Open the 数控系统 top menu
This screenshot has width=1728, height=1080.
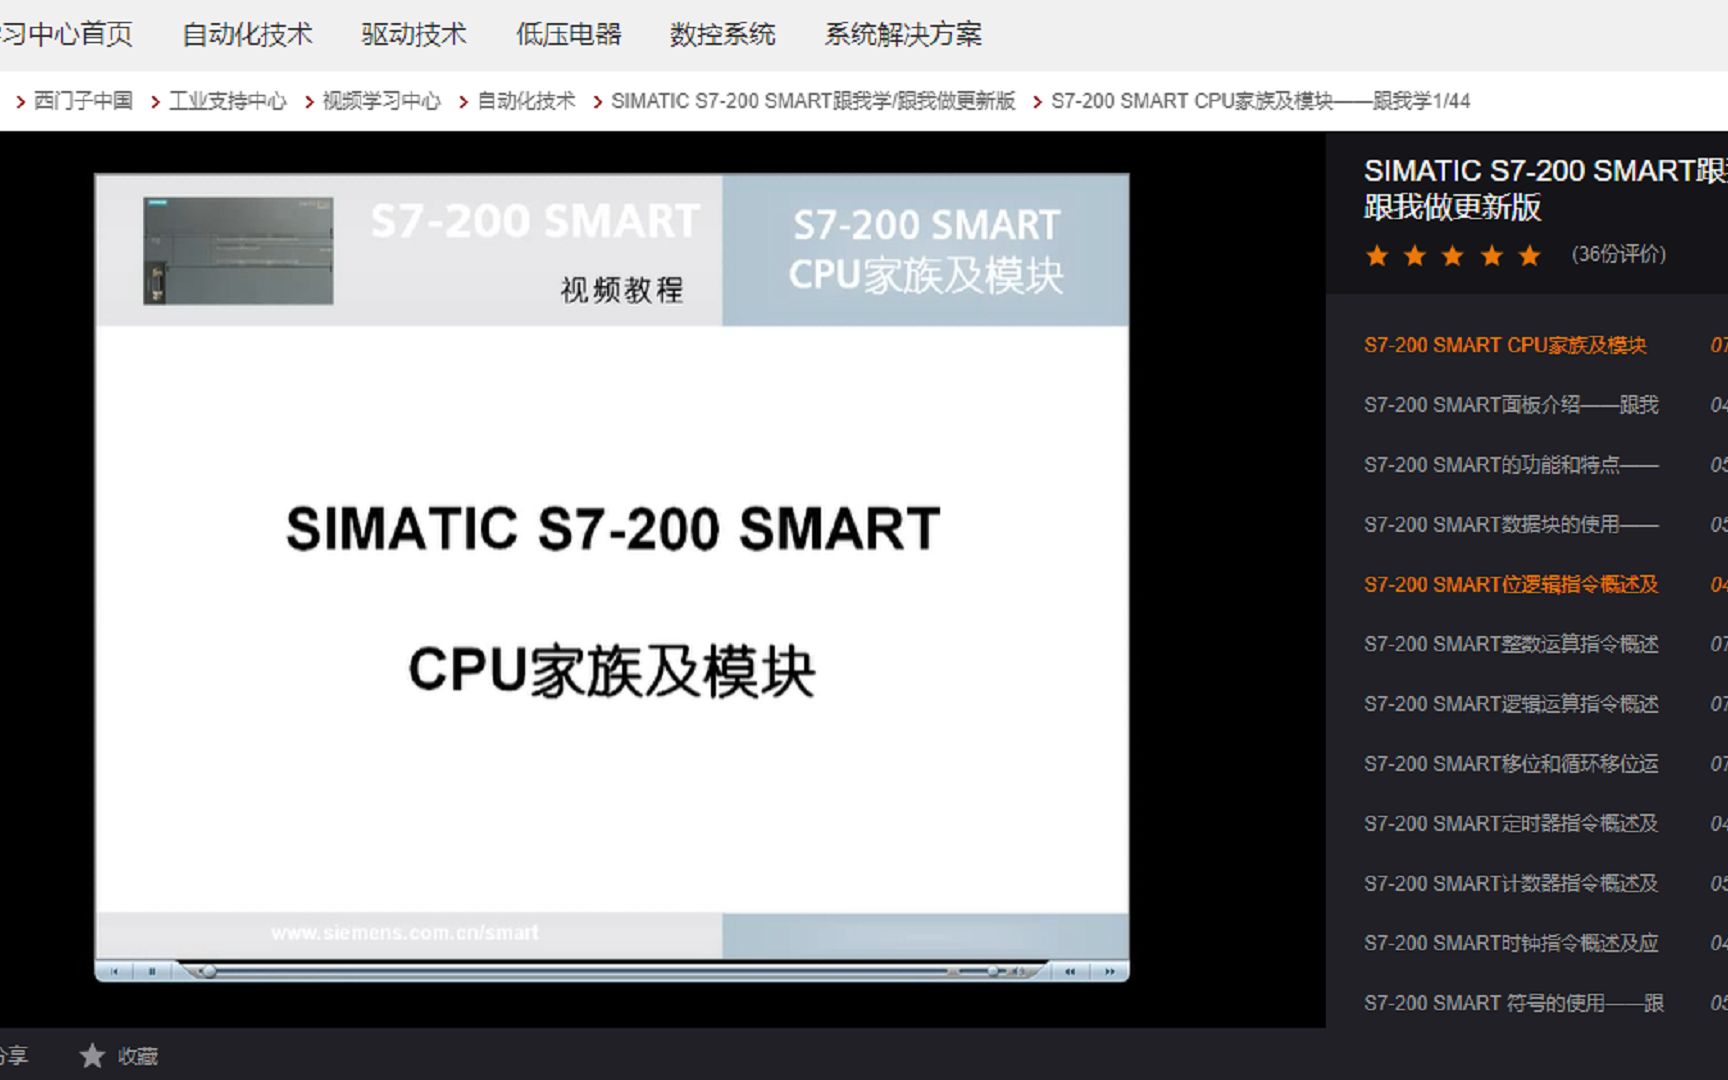tap(722, 34)
